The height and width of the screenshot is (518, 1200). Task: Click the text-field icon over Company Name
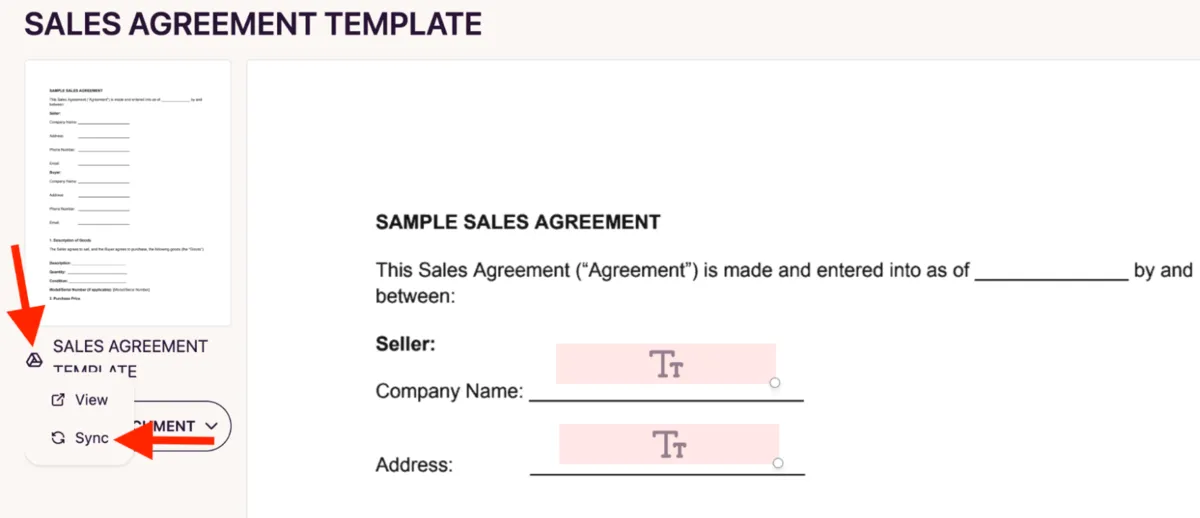click(x=666, y=364)
